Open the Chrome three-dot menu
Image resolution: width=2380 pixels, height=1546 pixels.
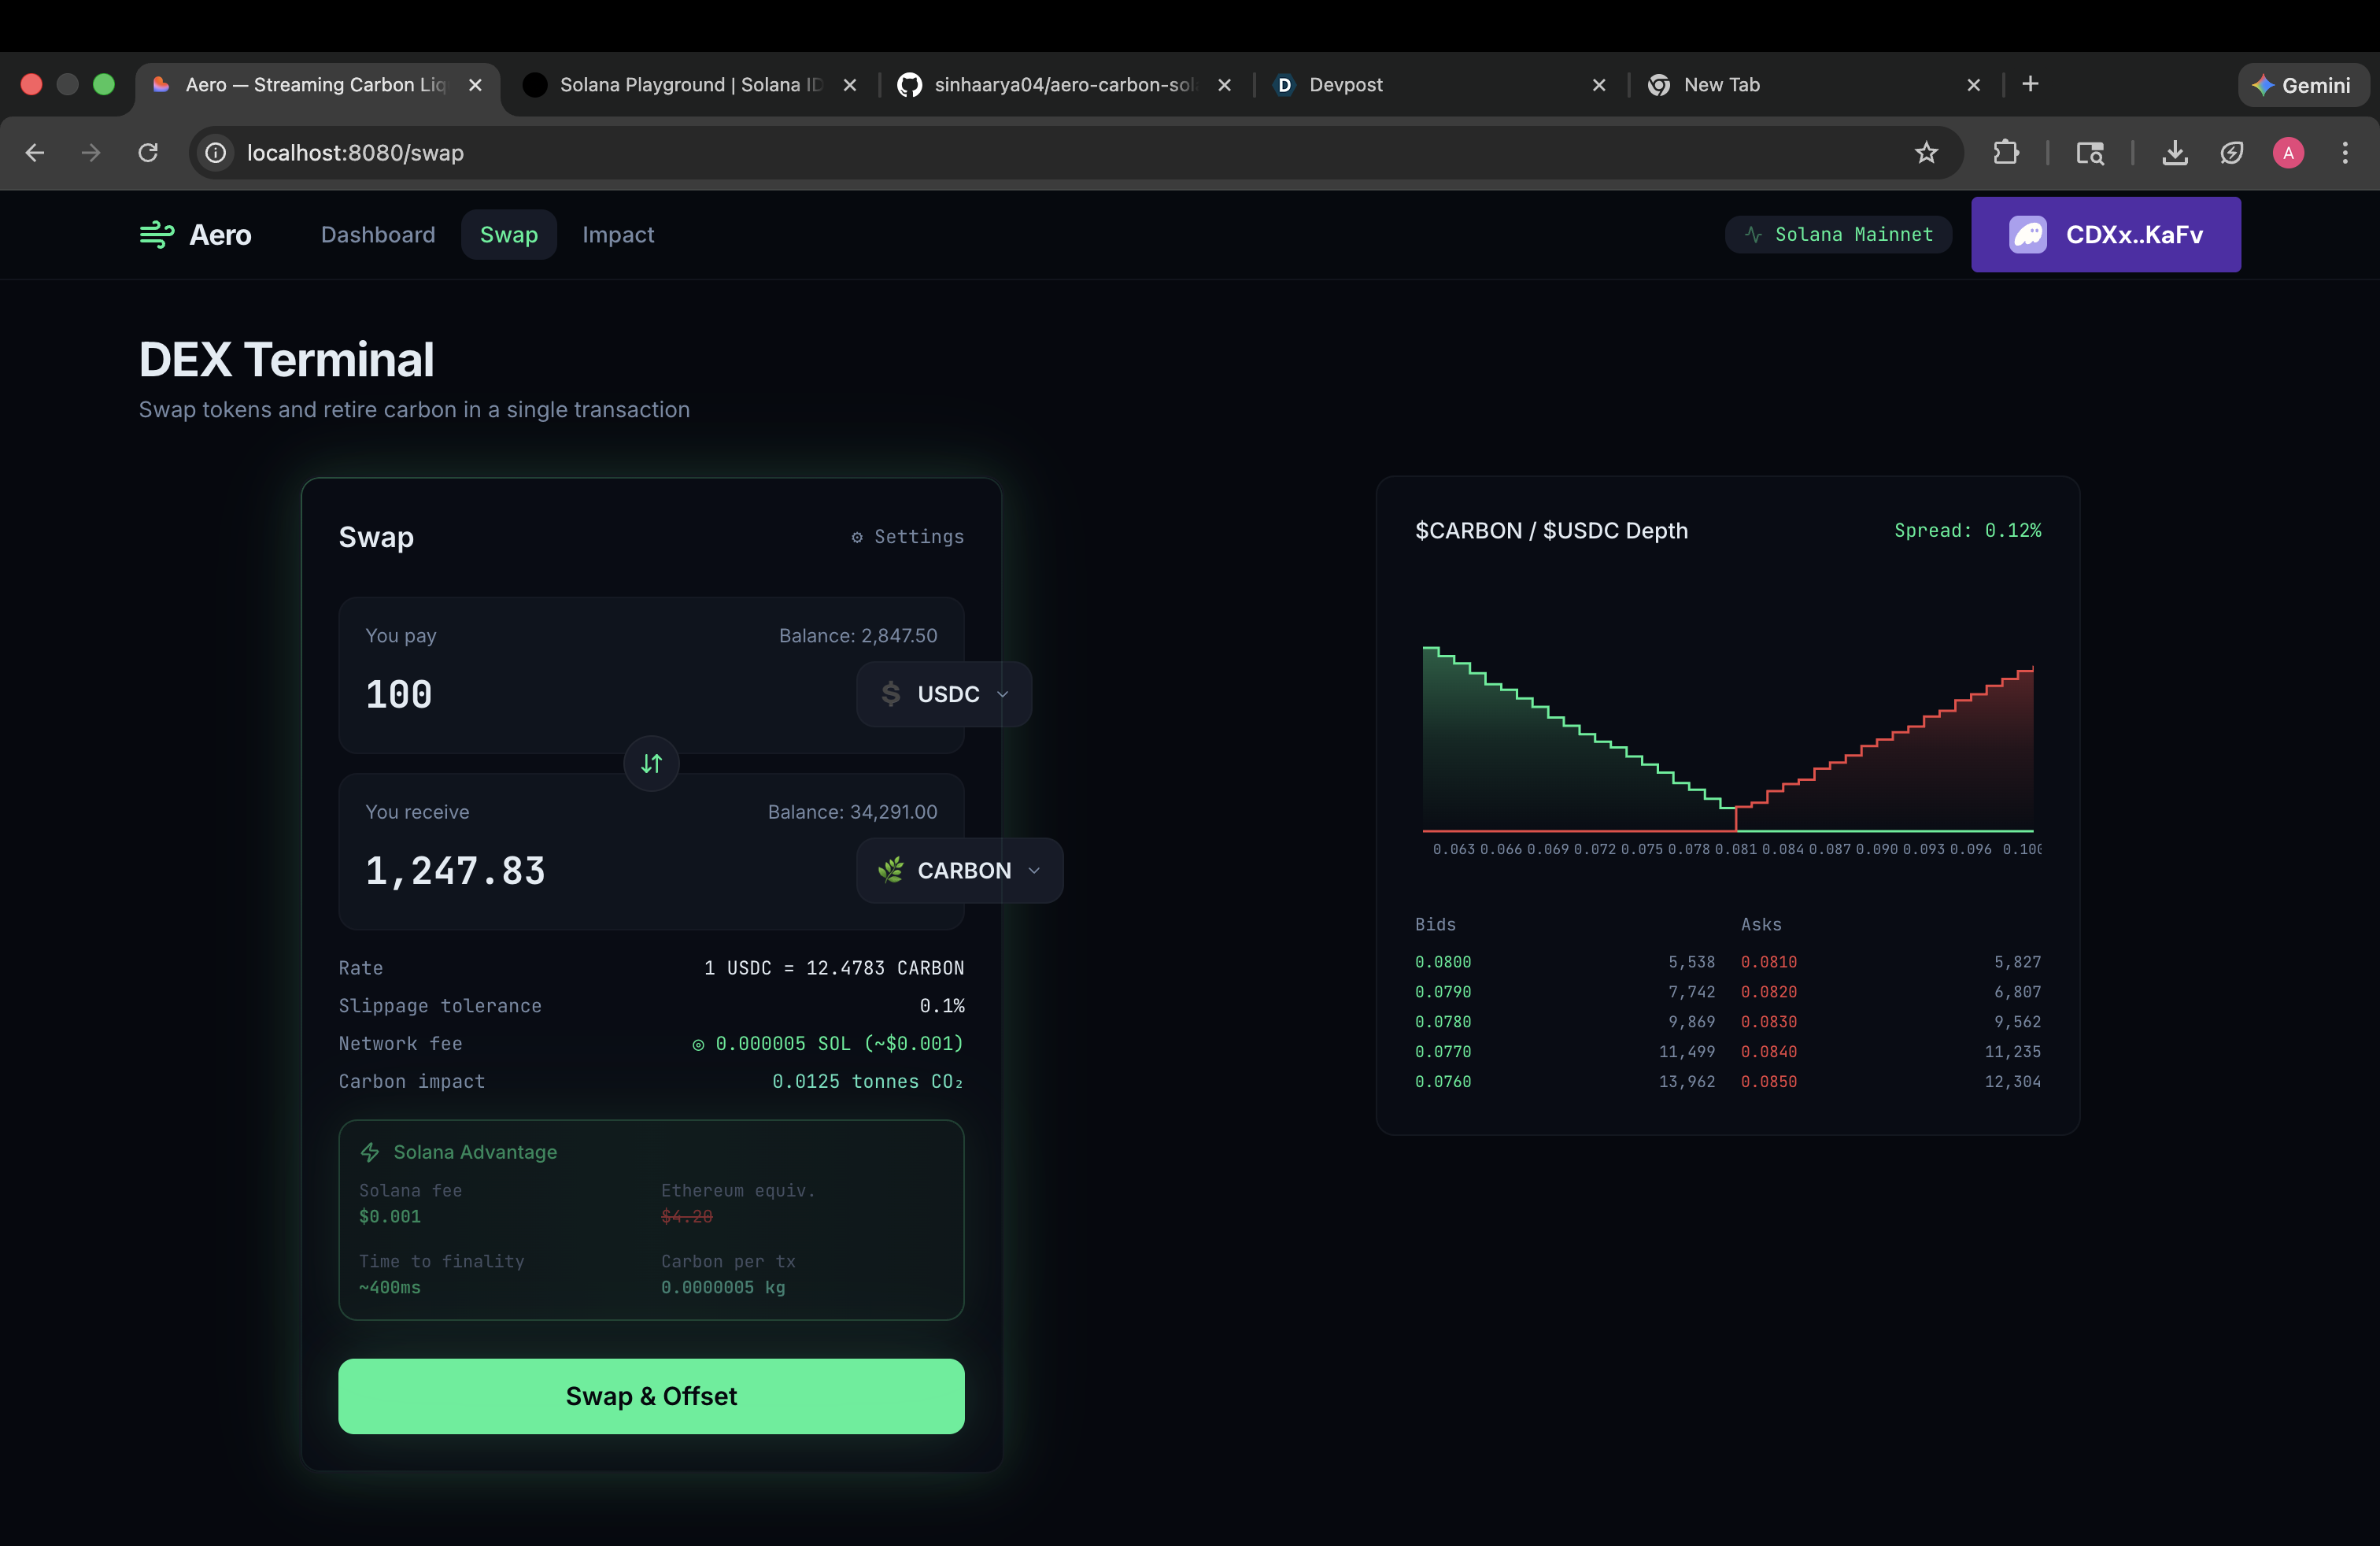(x=2344, y=153)
